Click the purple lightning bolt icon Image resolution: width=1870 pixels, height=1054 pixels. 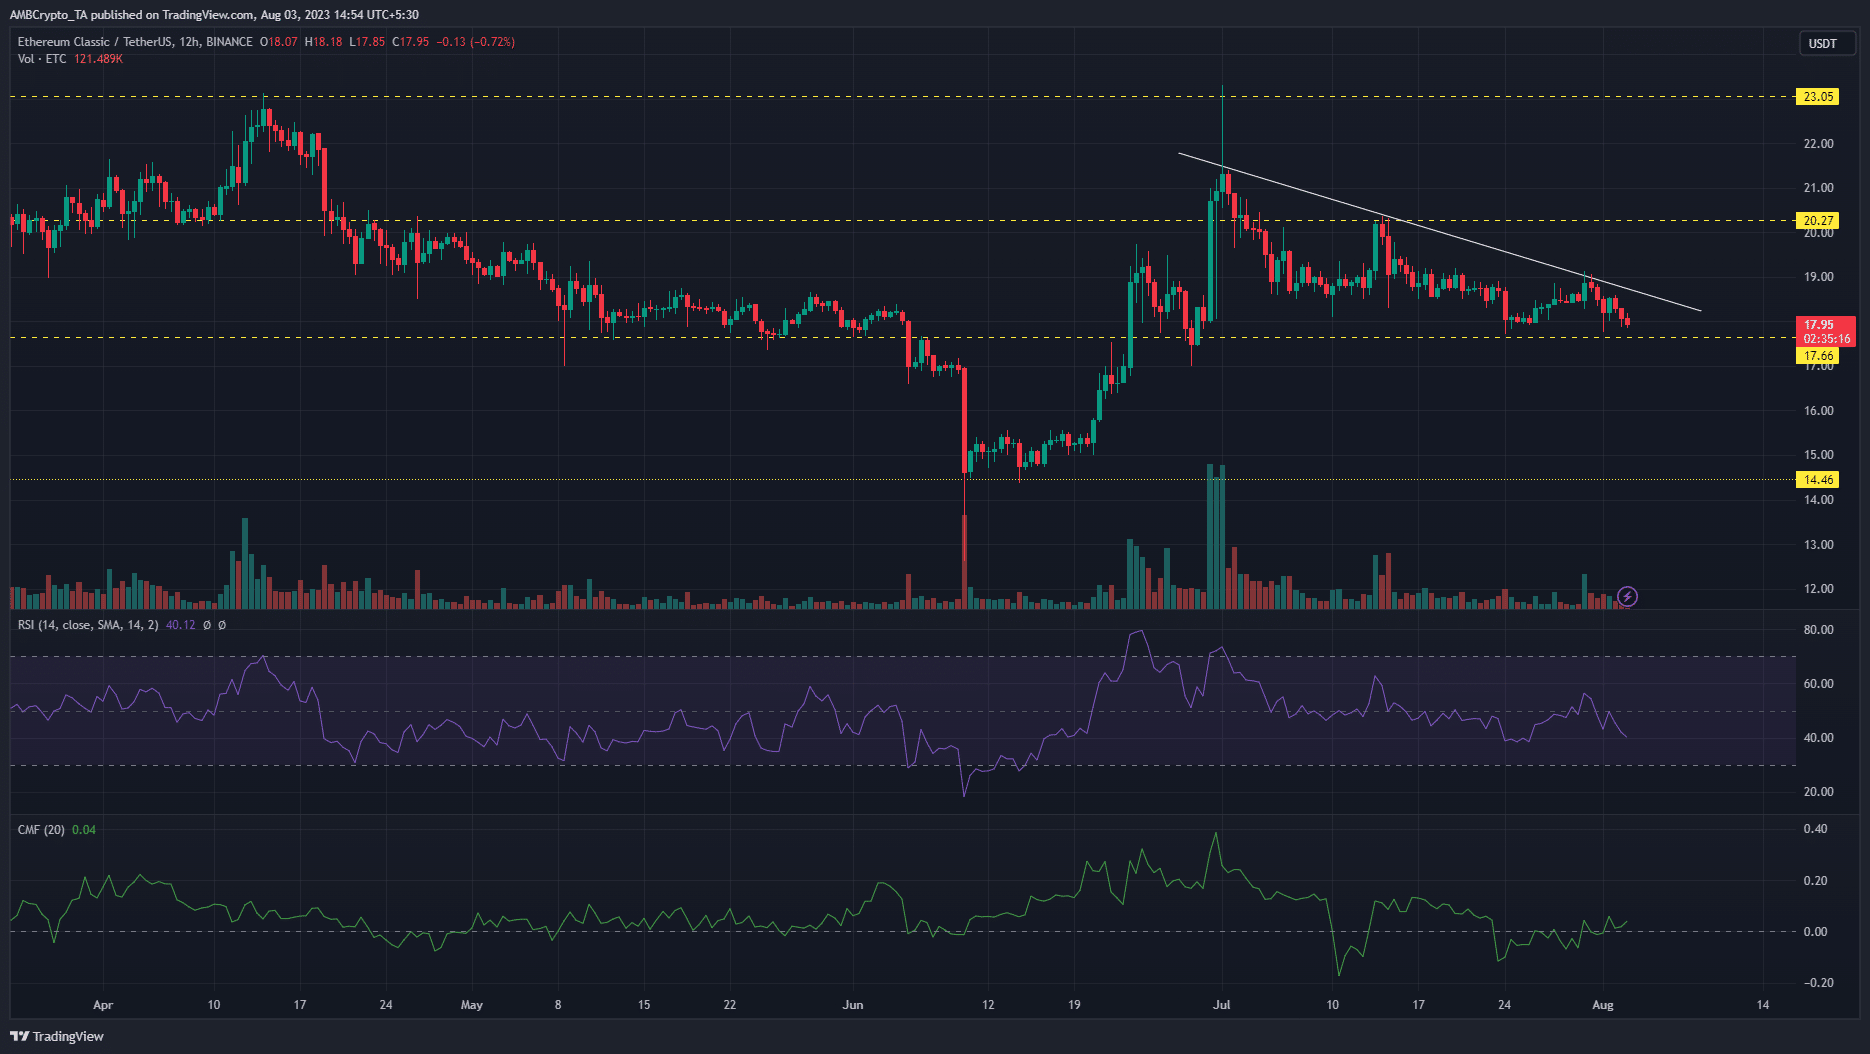click(1627, 597)
